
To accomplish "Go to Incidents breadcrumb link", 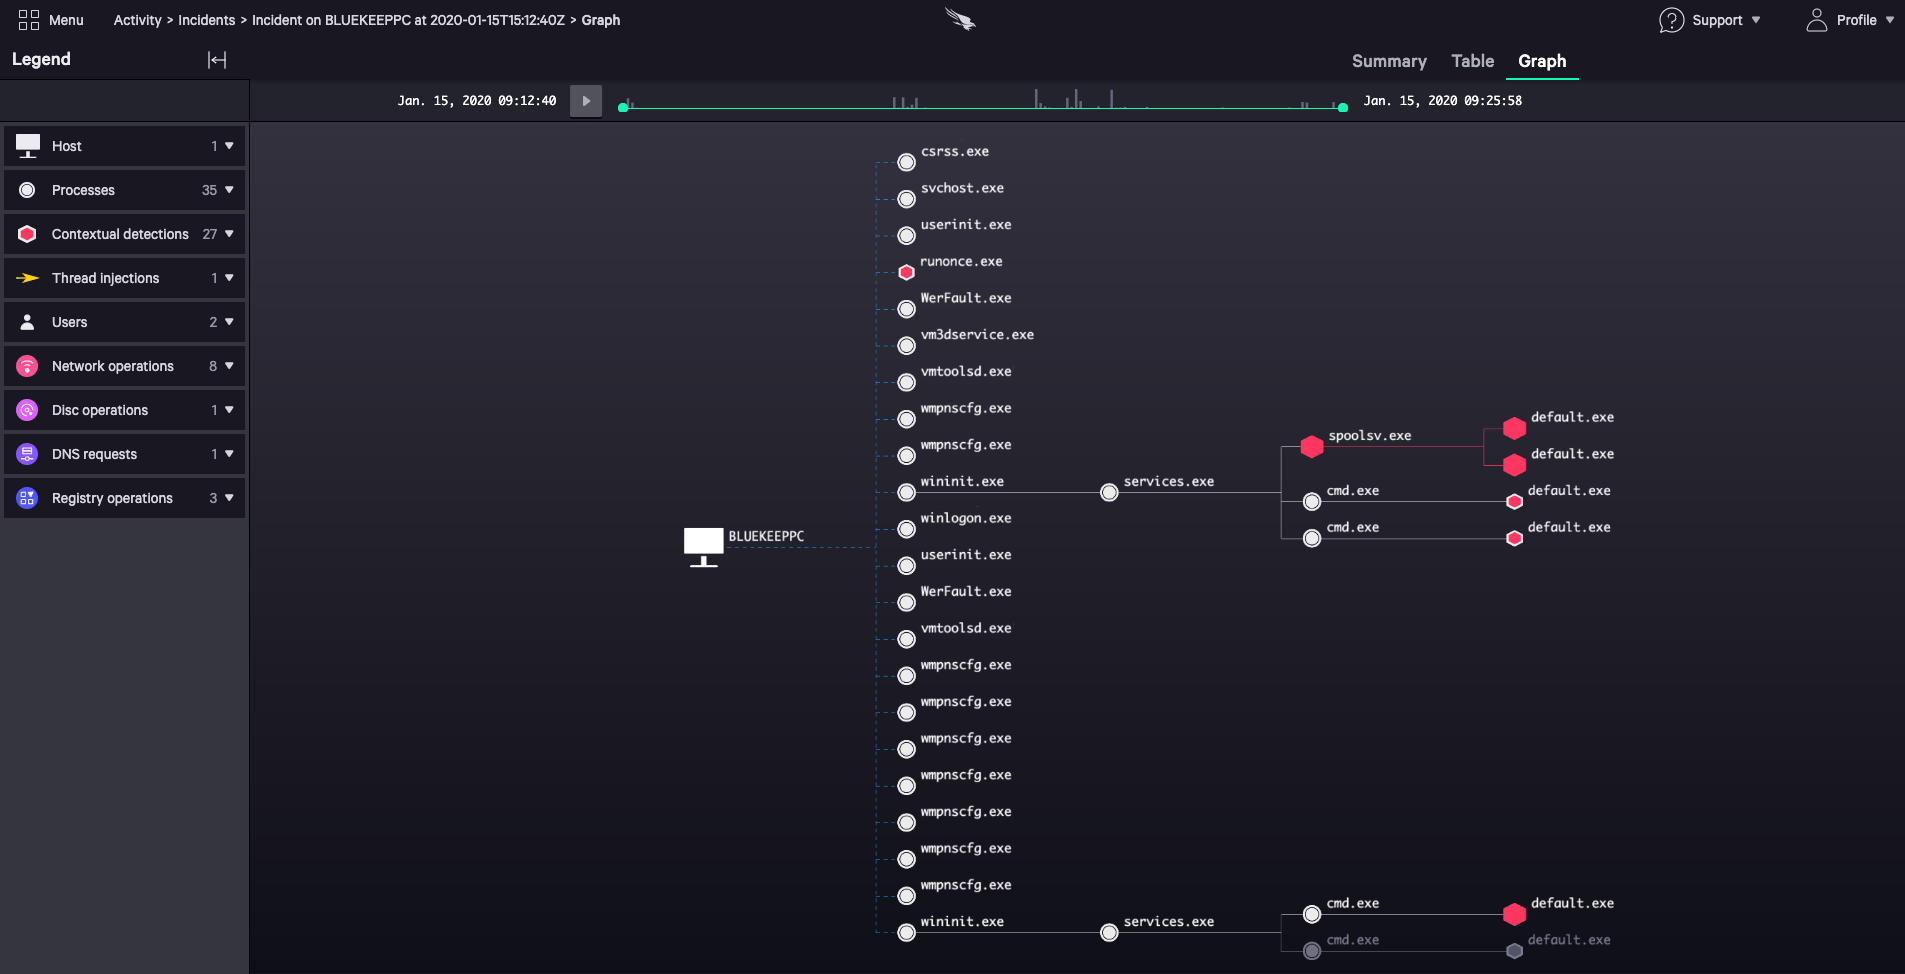I will pos(206,20).
